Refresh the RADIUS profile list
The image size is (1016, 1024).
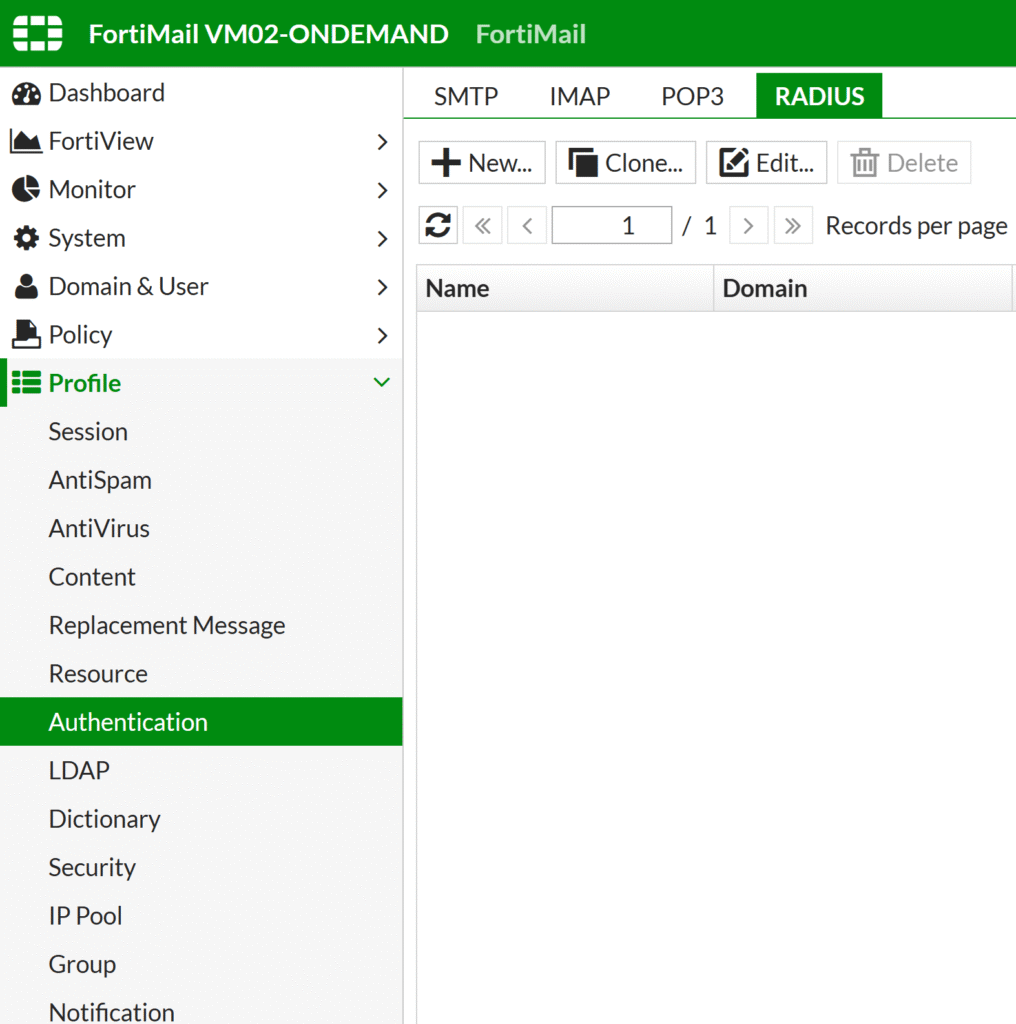[437, 225]
